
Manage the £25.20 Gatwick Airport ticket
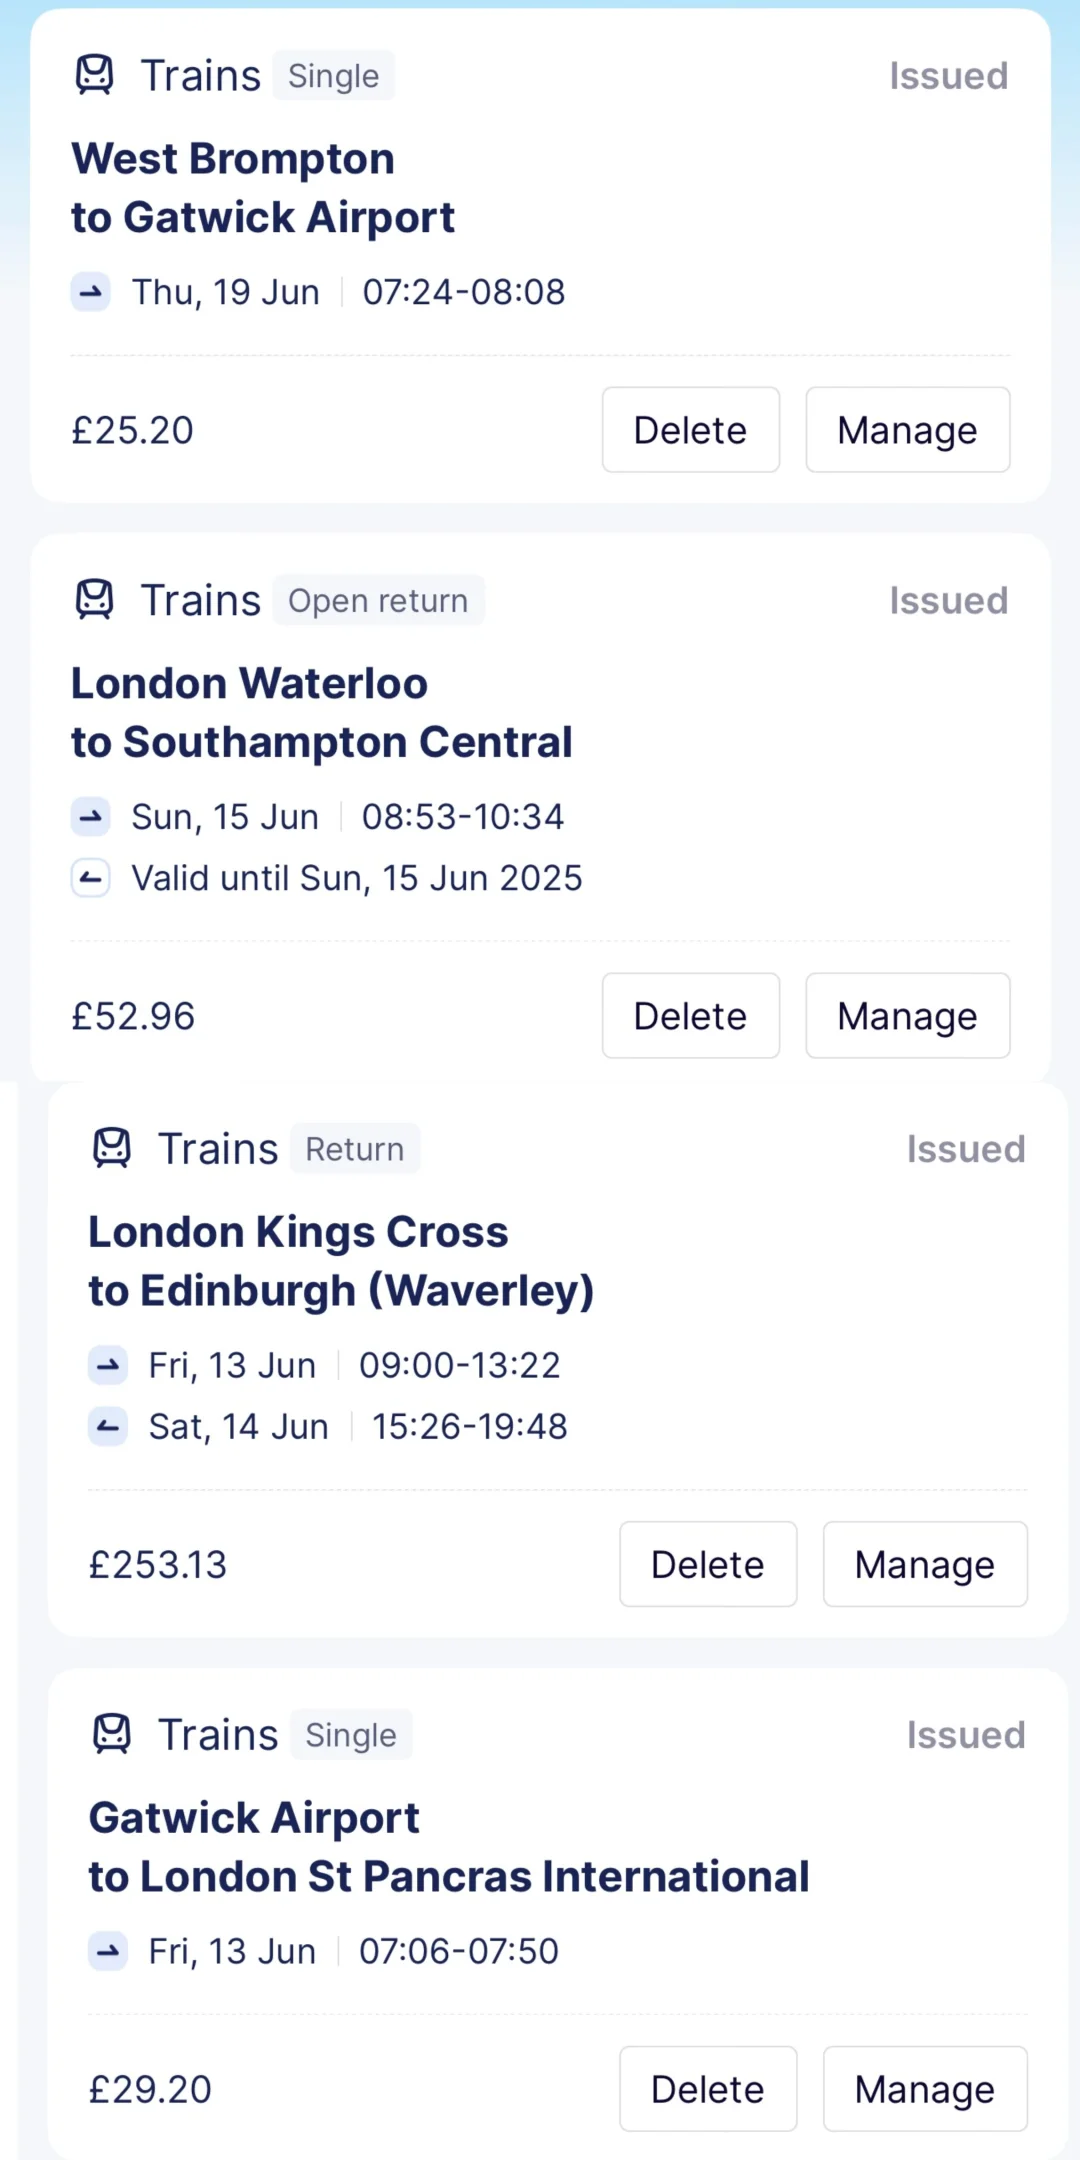[907, 430]
